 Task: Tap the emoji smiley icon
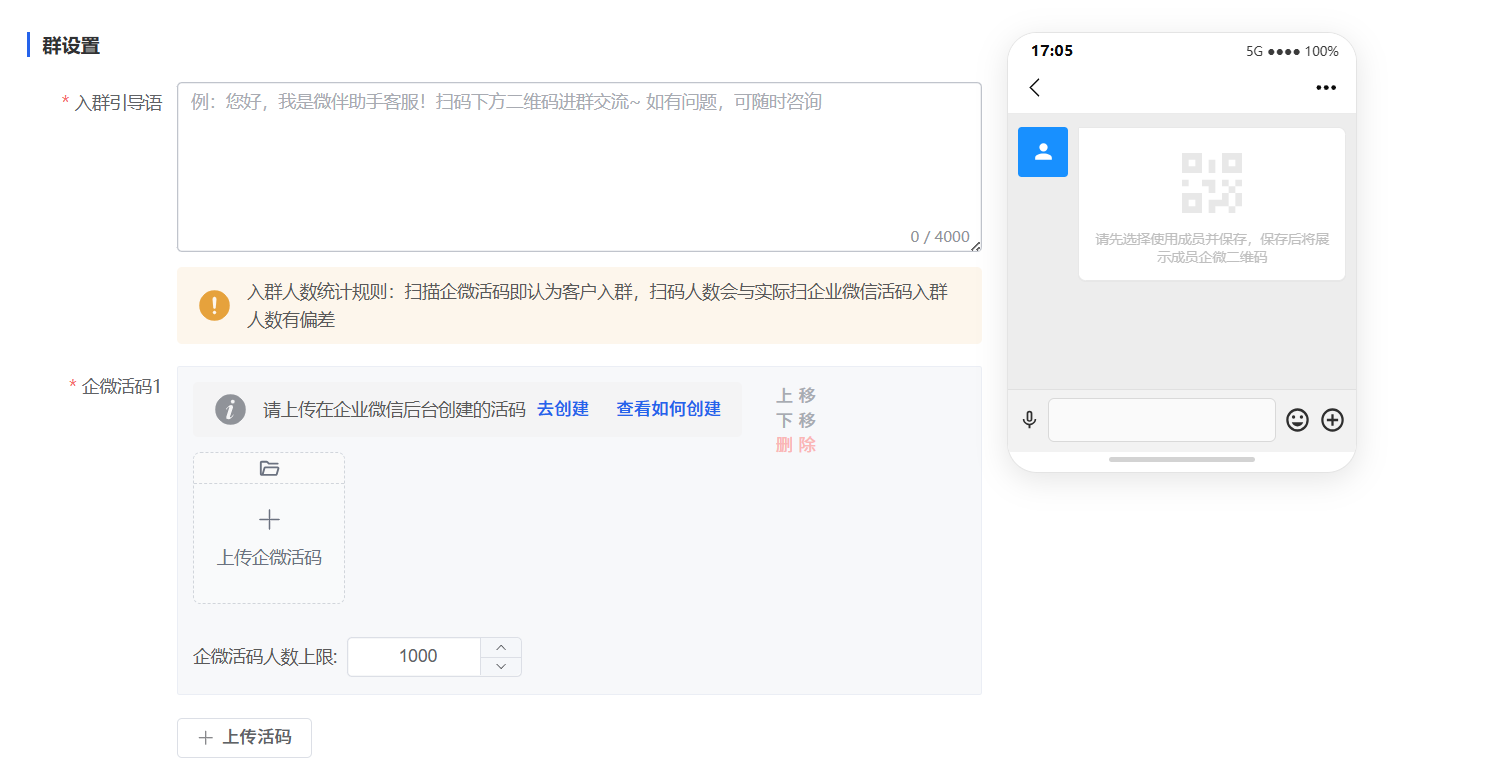click(x=1297, y=420)
